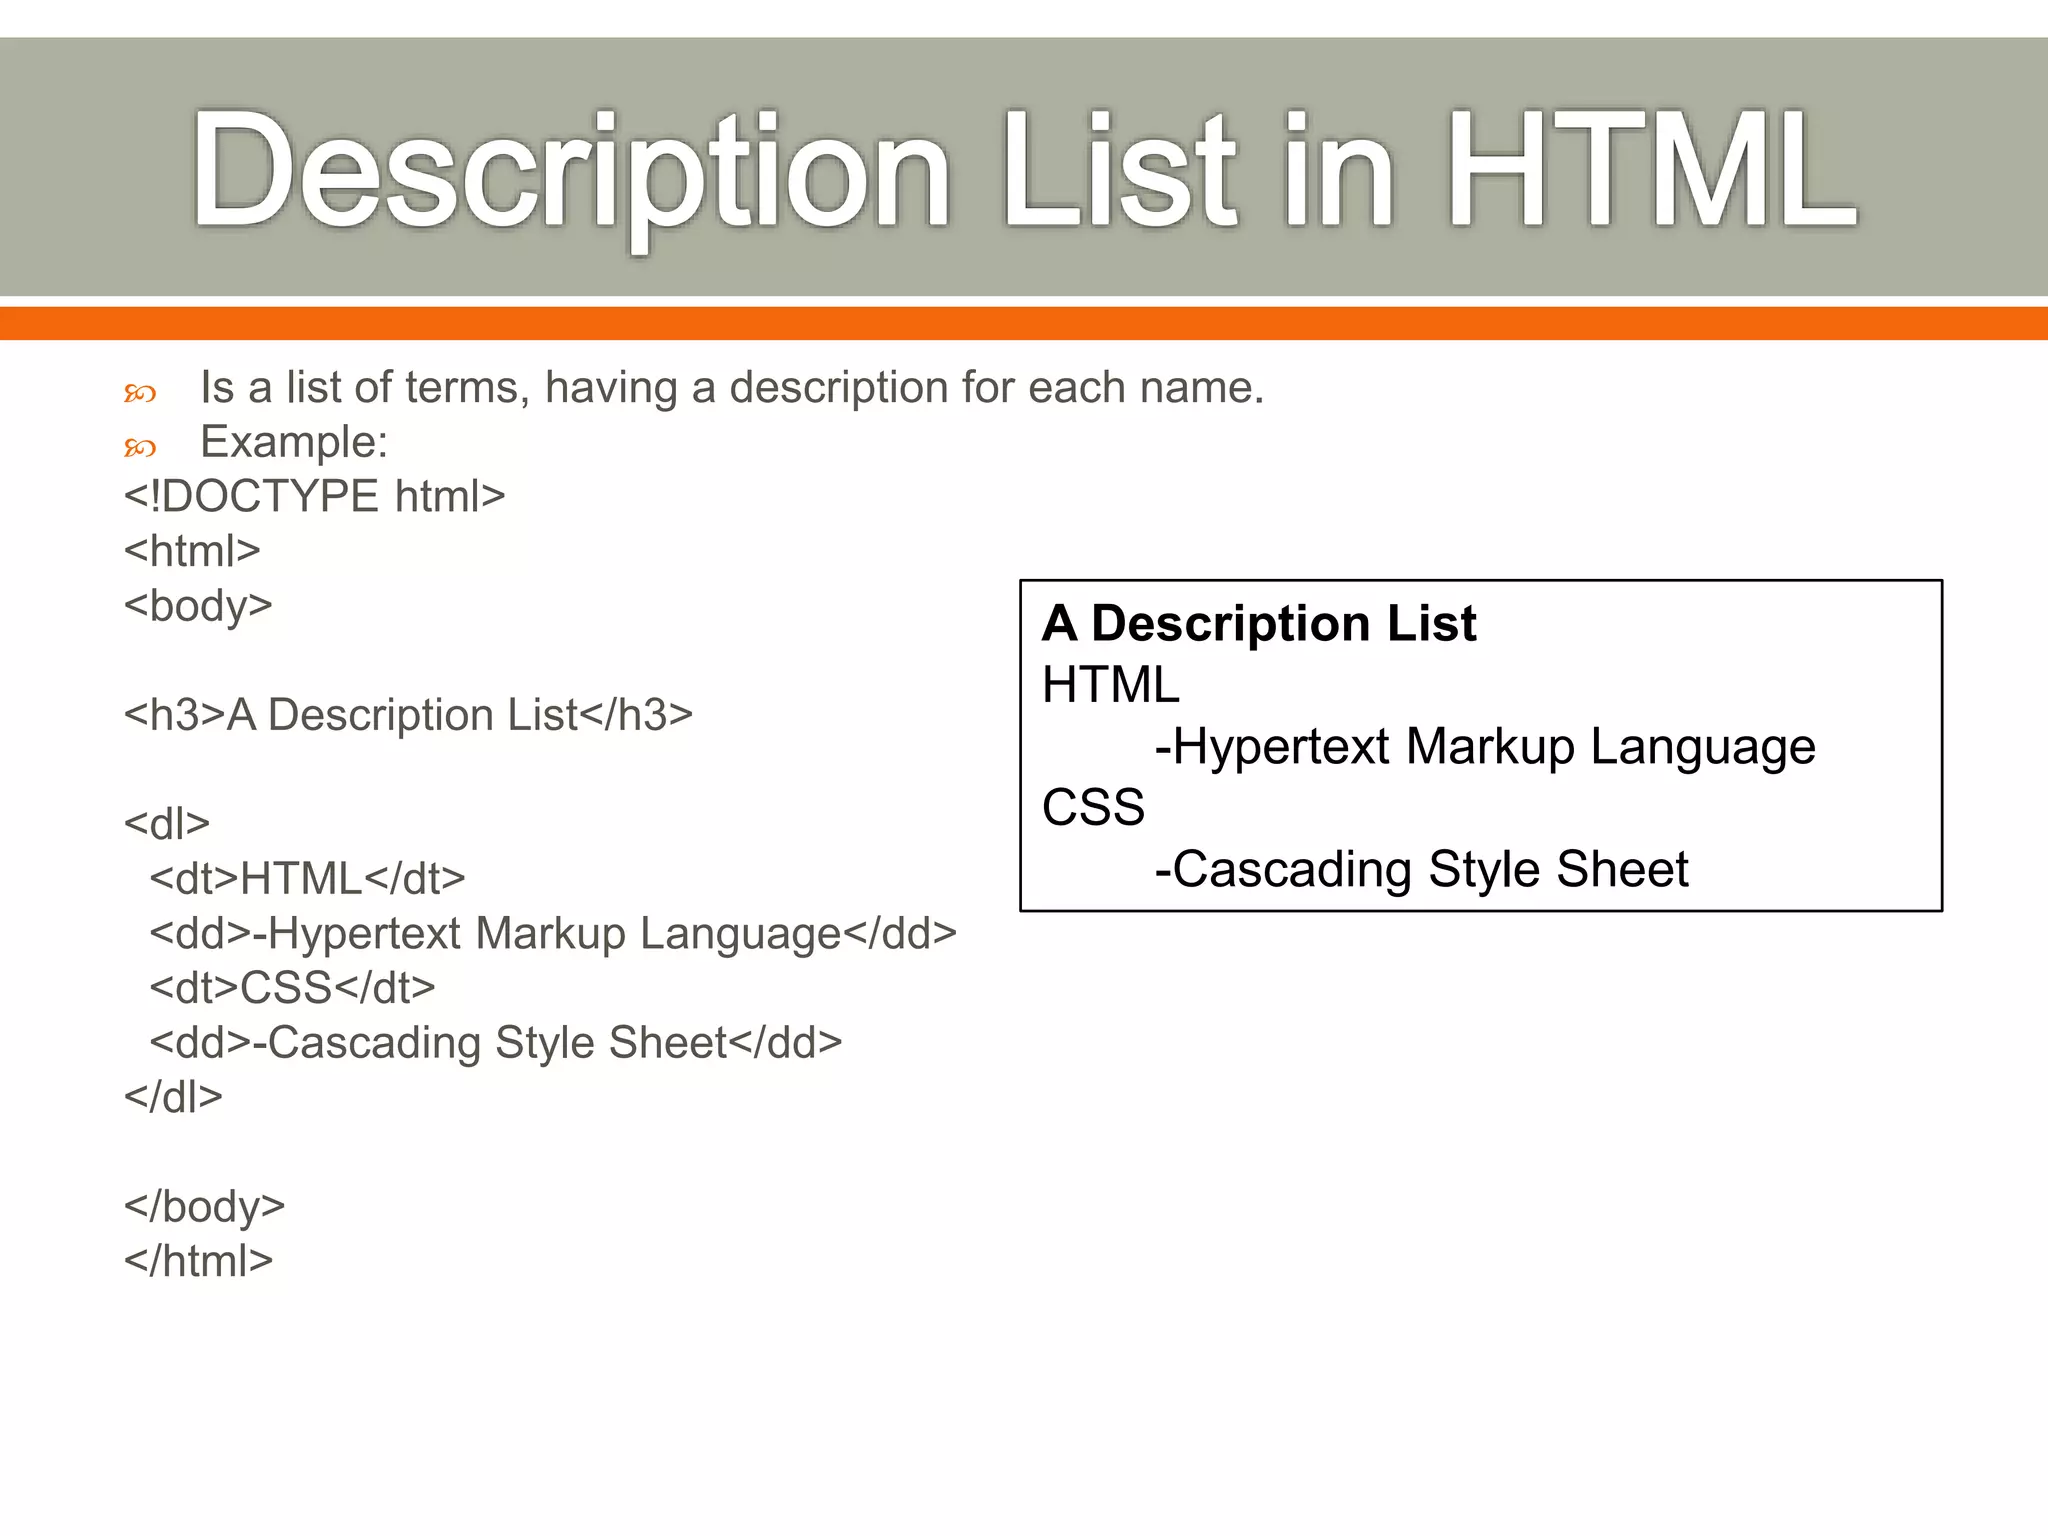Click the term 'CSS' in the output box
2048x1536 pixels.
pyautogui.click(x=1093, y=808)
